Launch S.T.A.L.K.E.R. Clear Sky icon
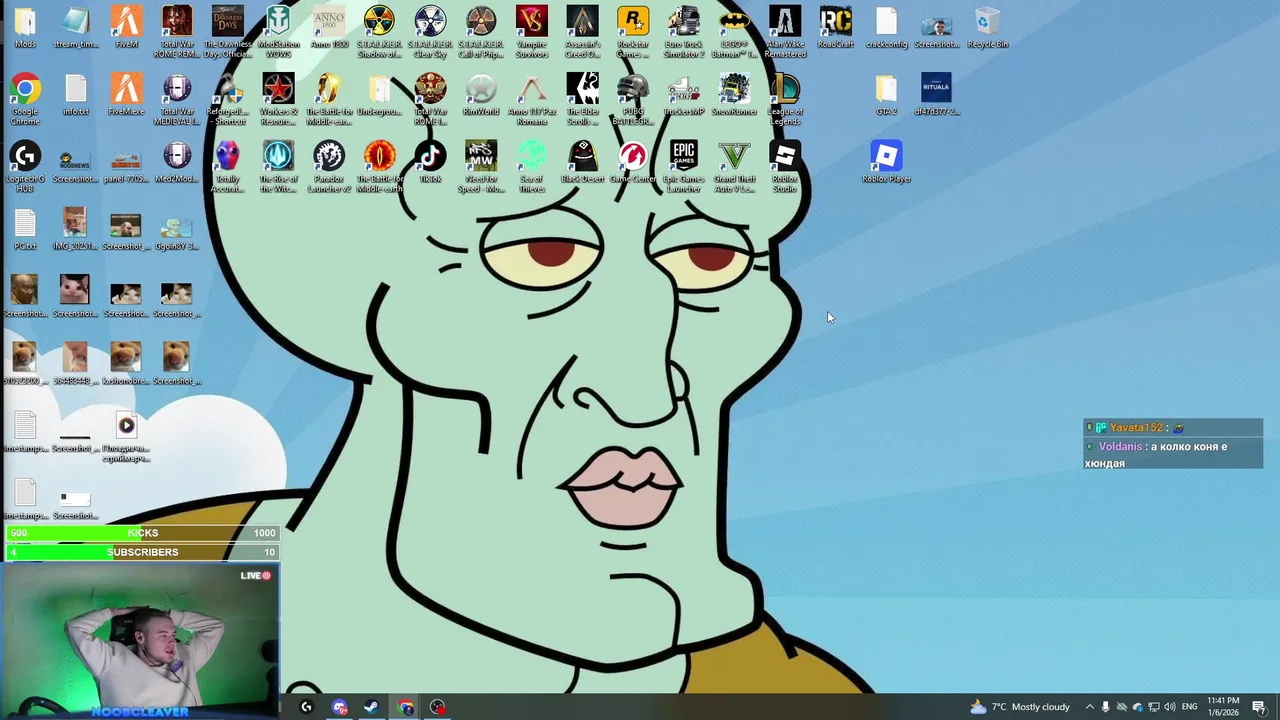The image size is (1280, 720). (430, 32)
